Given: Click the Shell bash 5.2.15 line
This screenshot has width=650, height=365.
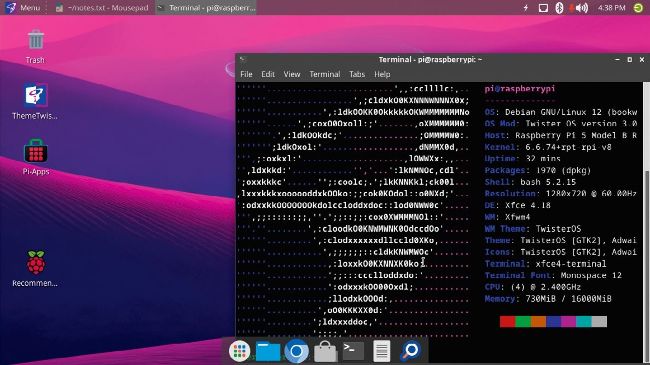Looking at the screenshot, I should [x=530, y=182].
